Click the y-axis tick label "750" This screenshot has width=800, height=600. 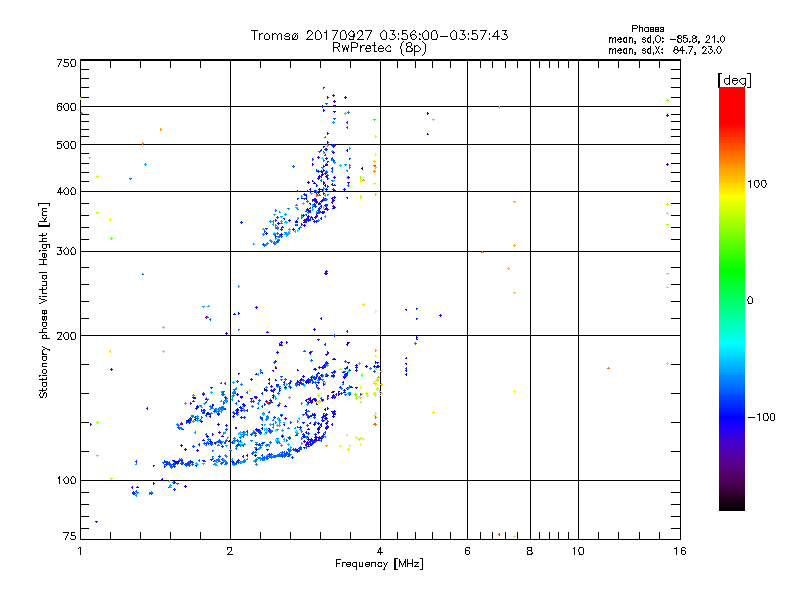(66, 64)
